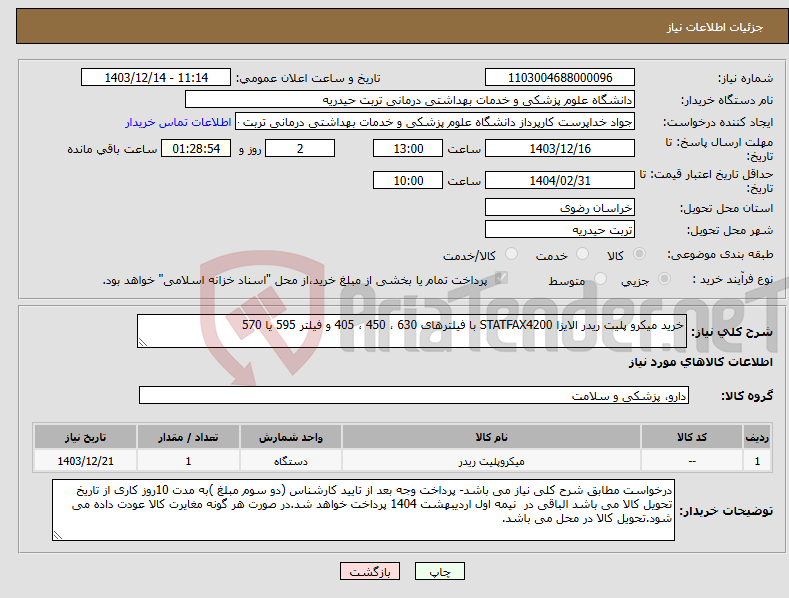Select the جزیی purchase type radio
The width and height of the screenshot is (789, 598).
coord(664,278)
